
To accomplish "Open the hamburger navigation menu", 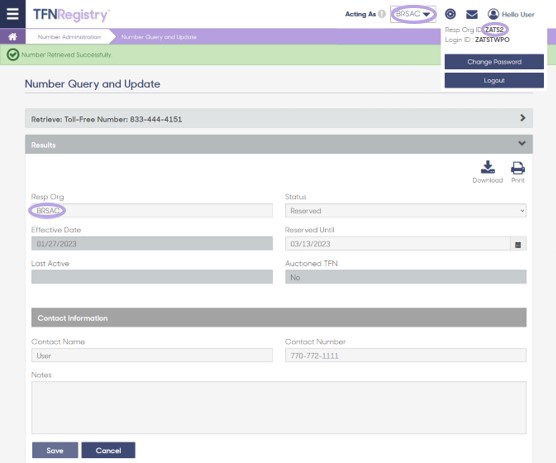I will (12, 14).
